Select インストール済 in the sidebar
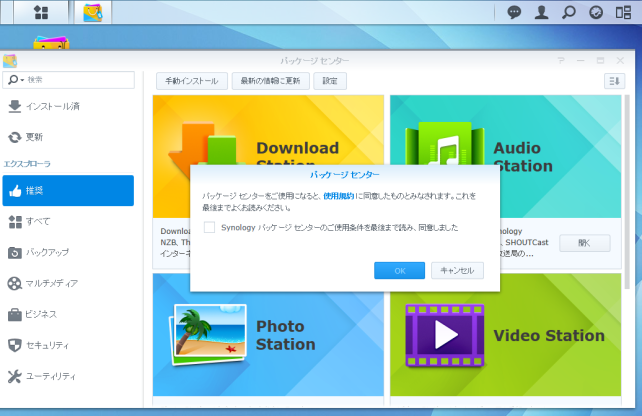 tap(68, 106)
